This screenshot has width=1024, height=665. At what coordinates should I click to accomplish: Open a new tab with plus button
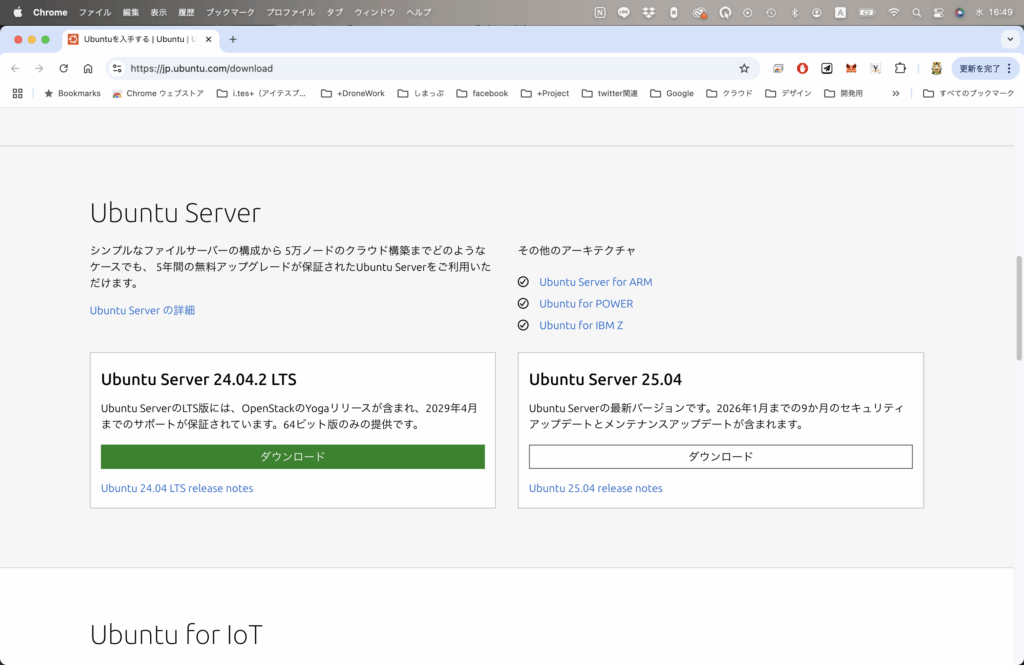(232, 39)
